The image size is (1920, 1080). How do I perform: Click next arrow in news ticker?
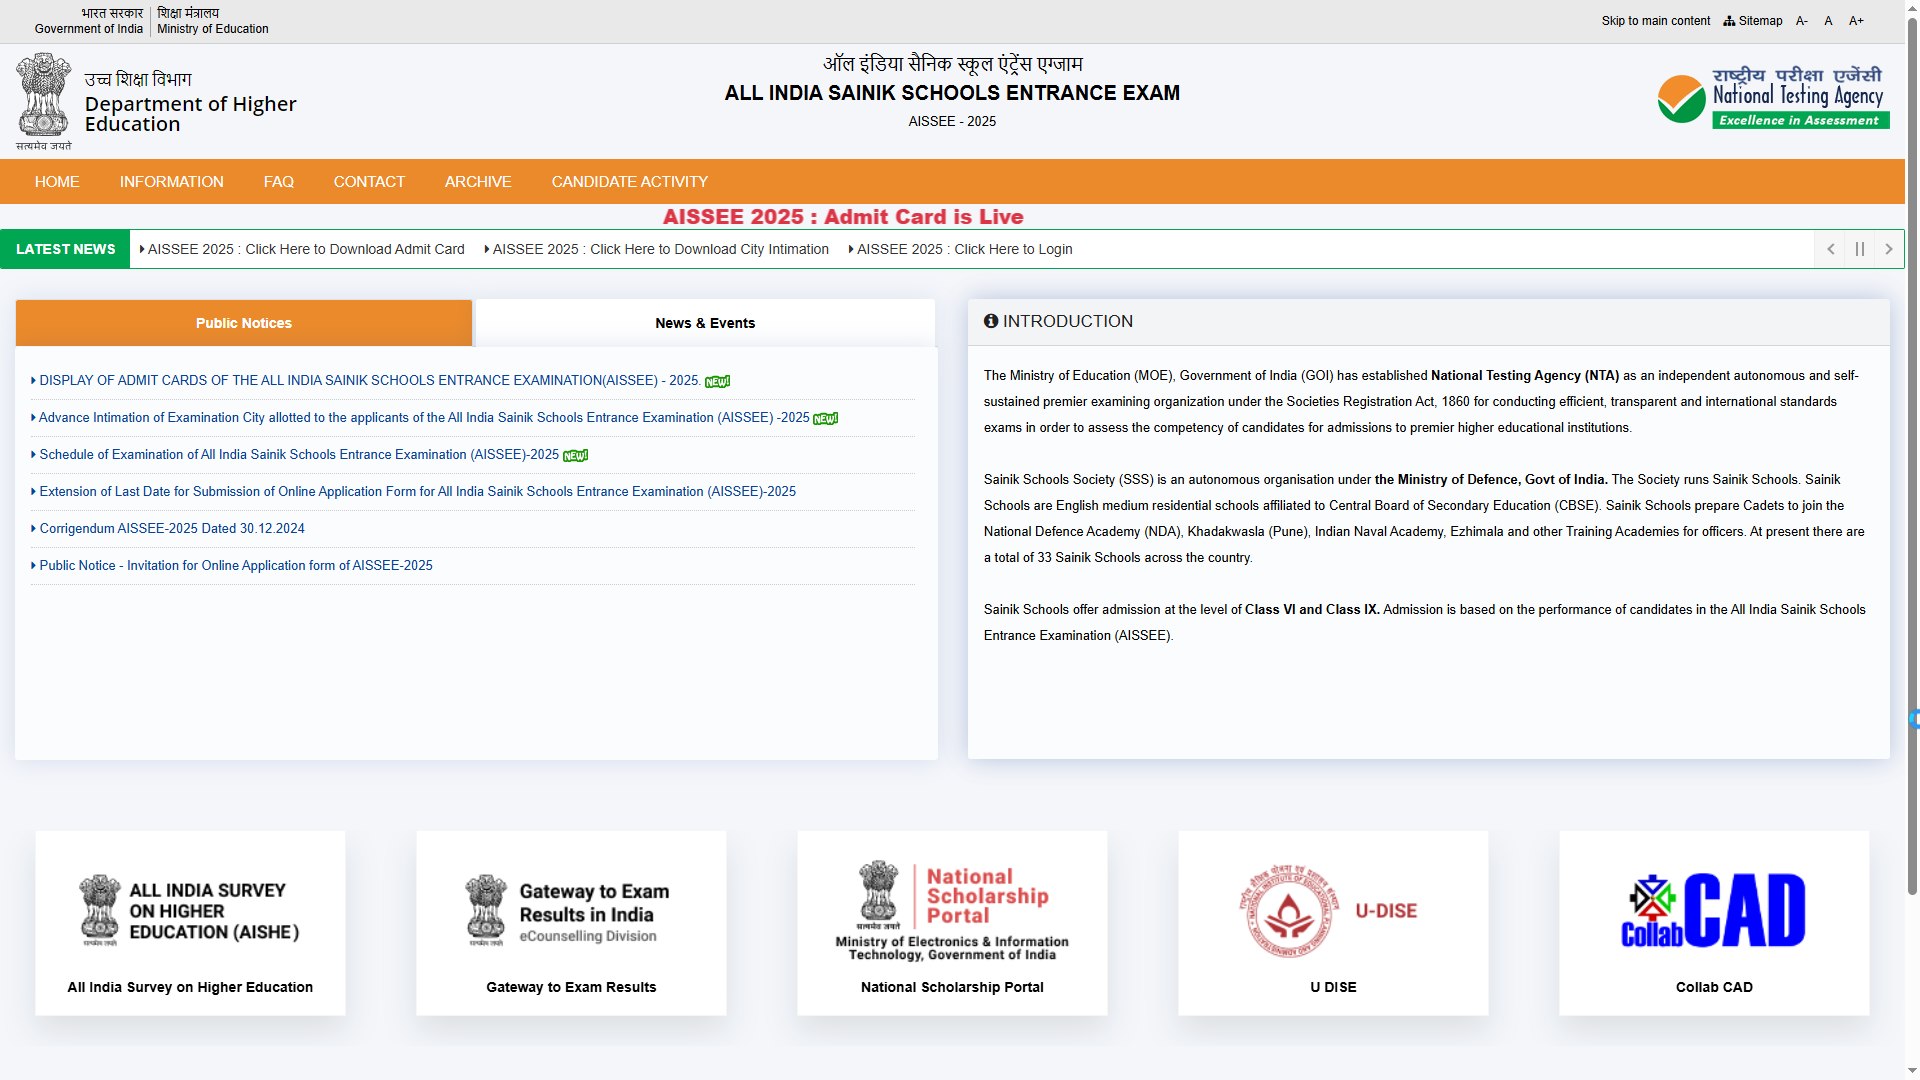(1889, 249)
